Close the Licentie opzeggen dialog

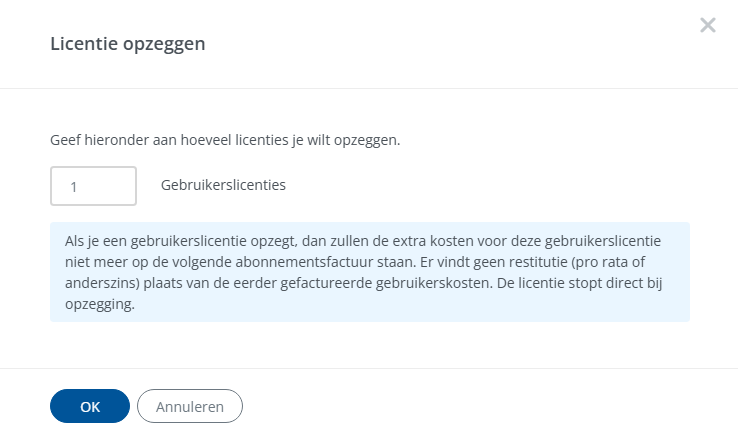708,26
